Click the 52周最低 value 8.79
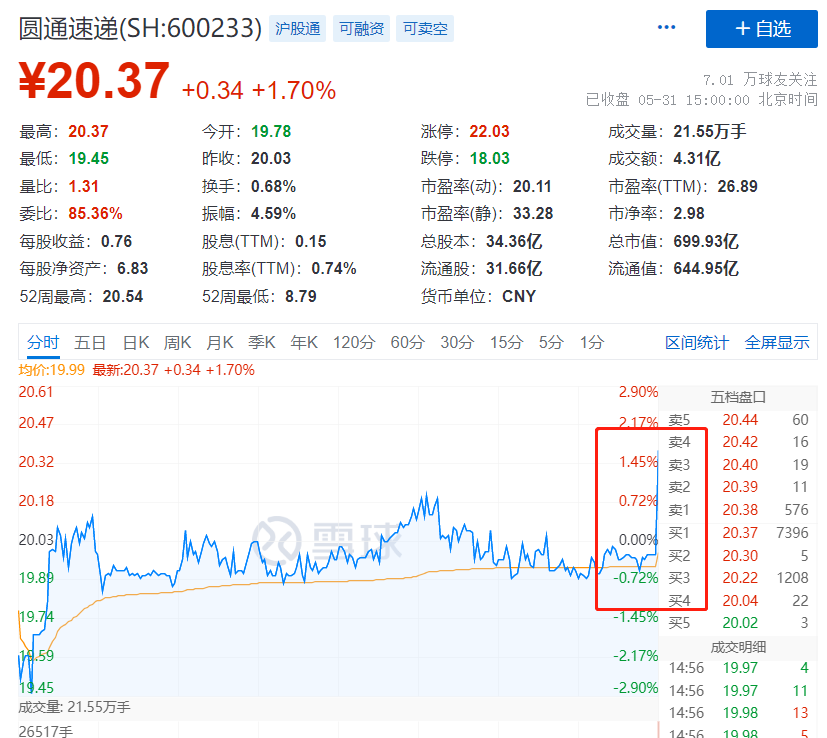This screenshot has width=827, height=738. [x=301, y=296]
